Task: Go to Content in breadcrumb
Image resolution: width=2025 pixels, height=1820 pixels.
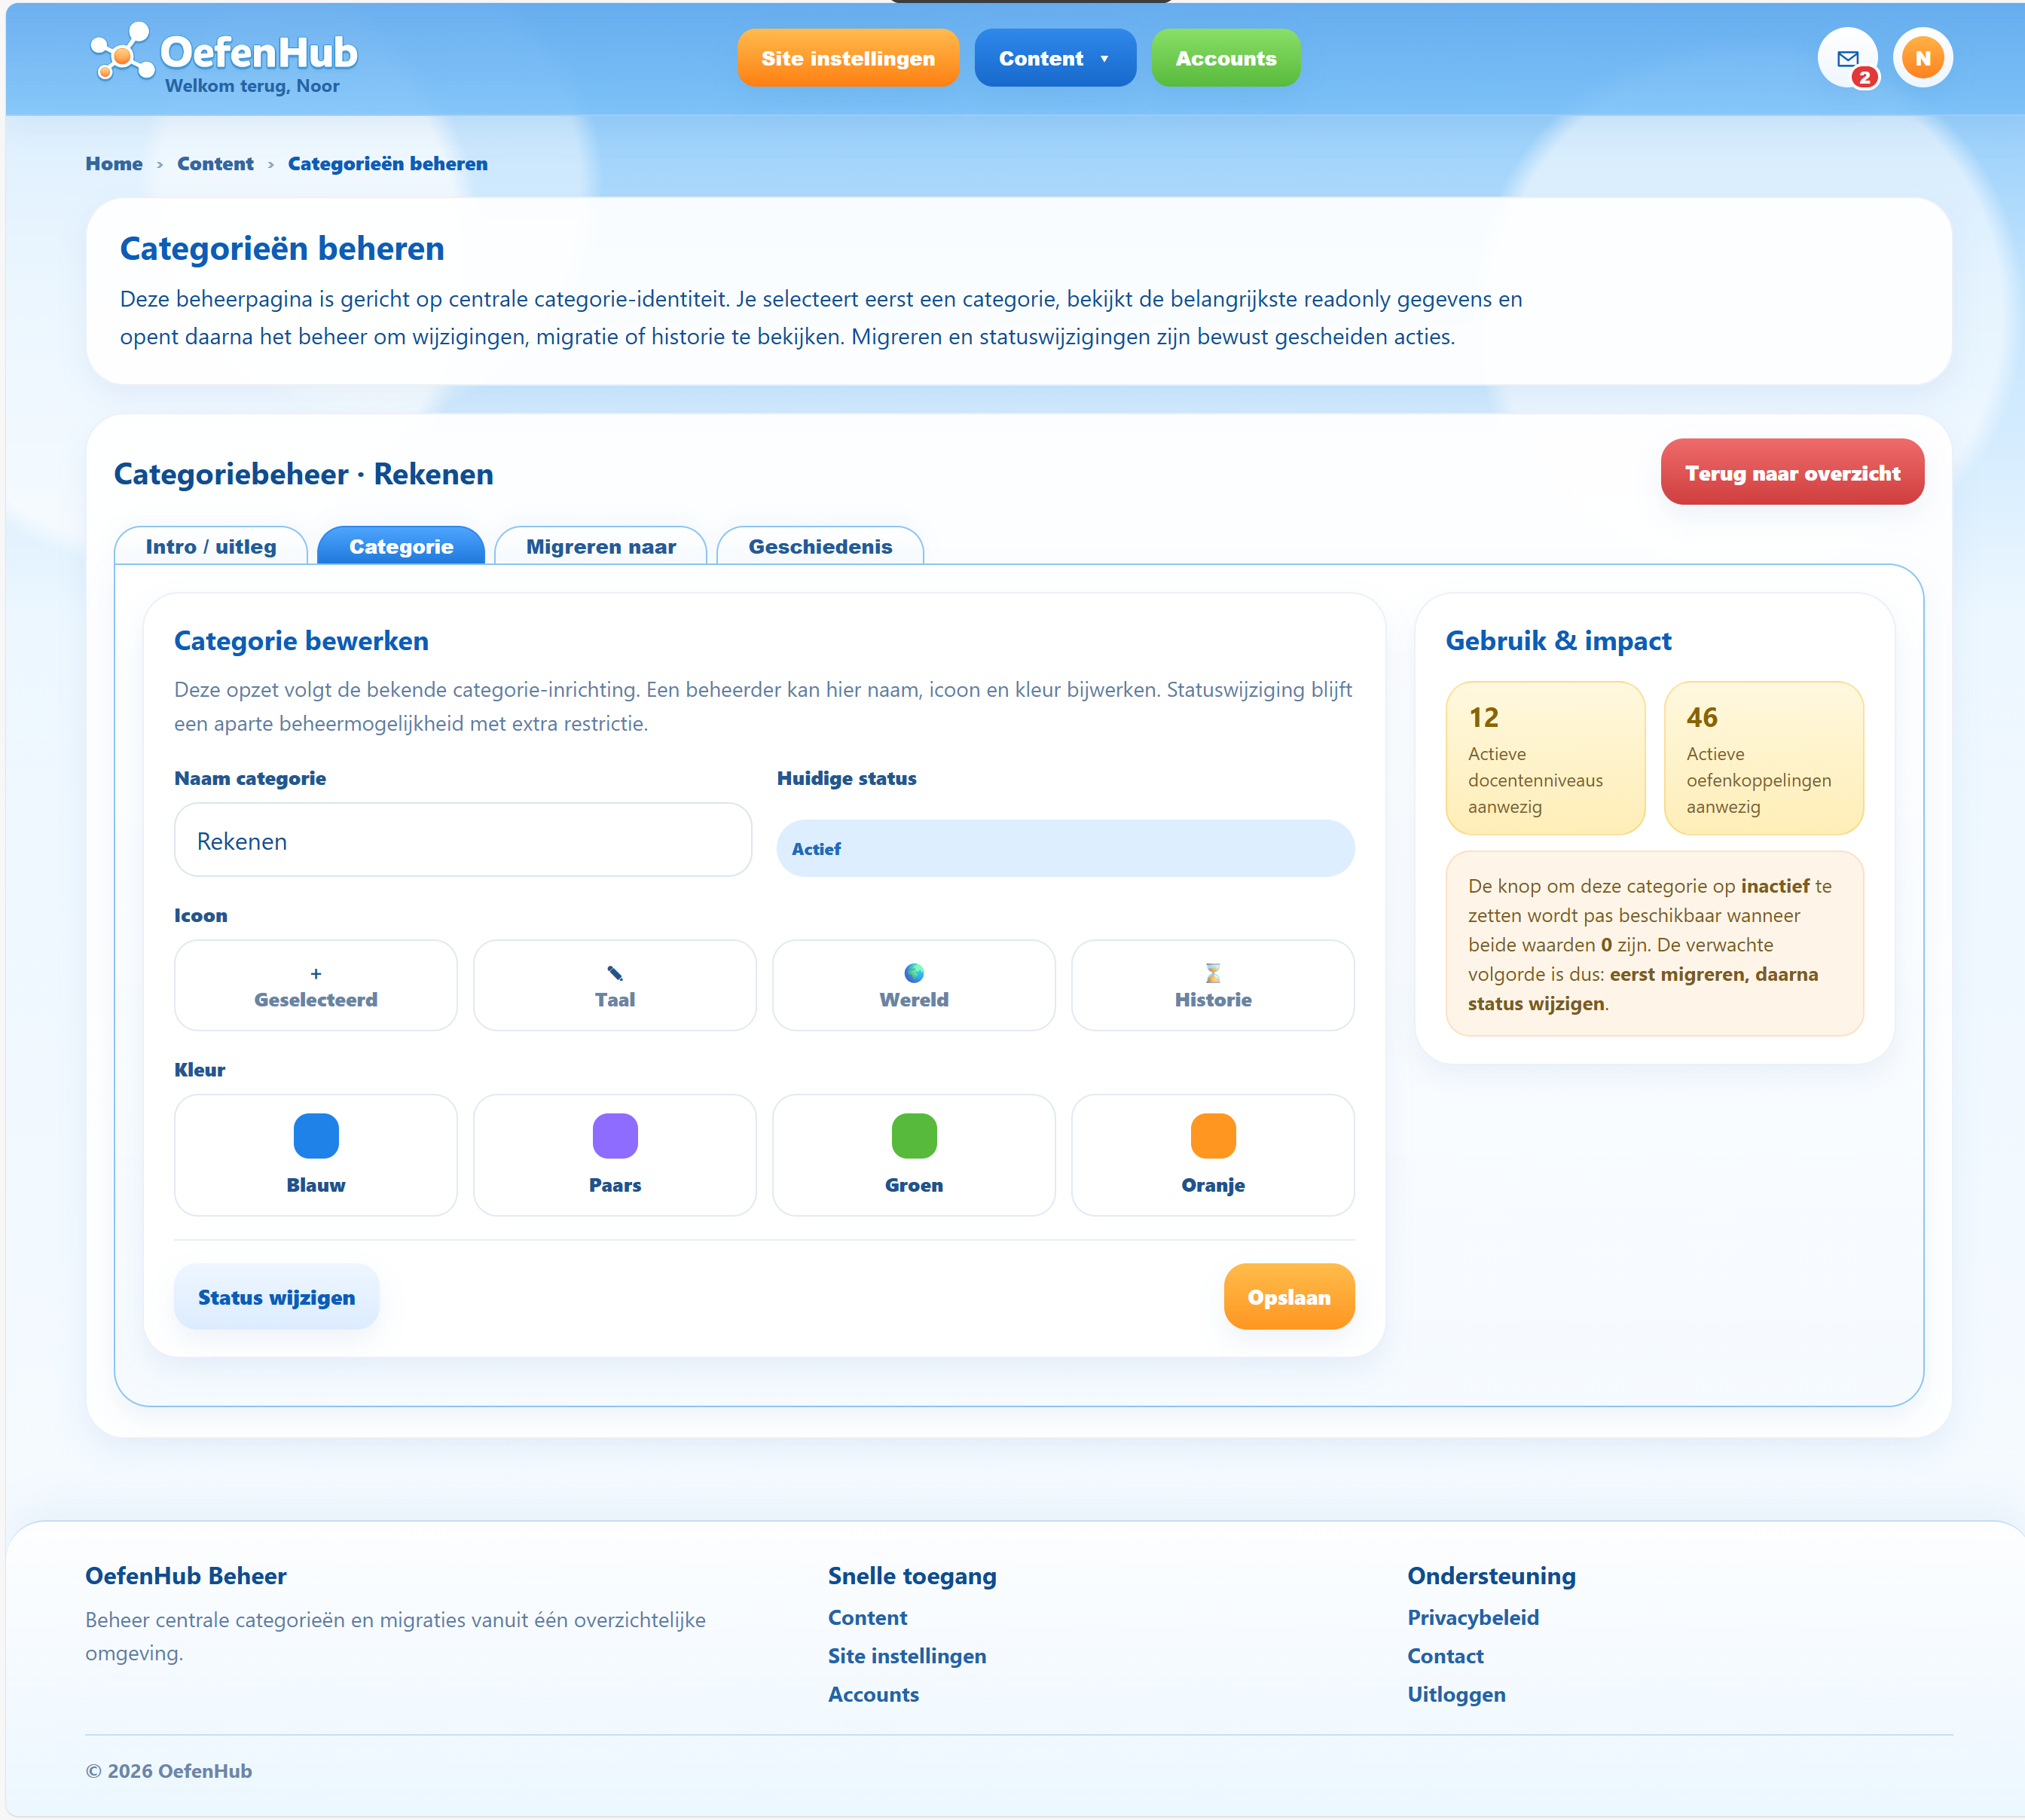Action: [215, 164]
